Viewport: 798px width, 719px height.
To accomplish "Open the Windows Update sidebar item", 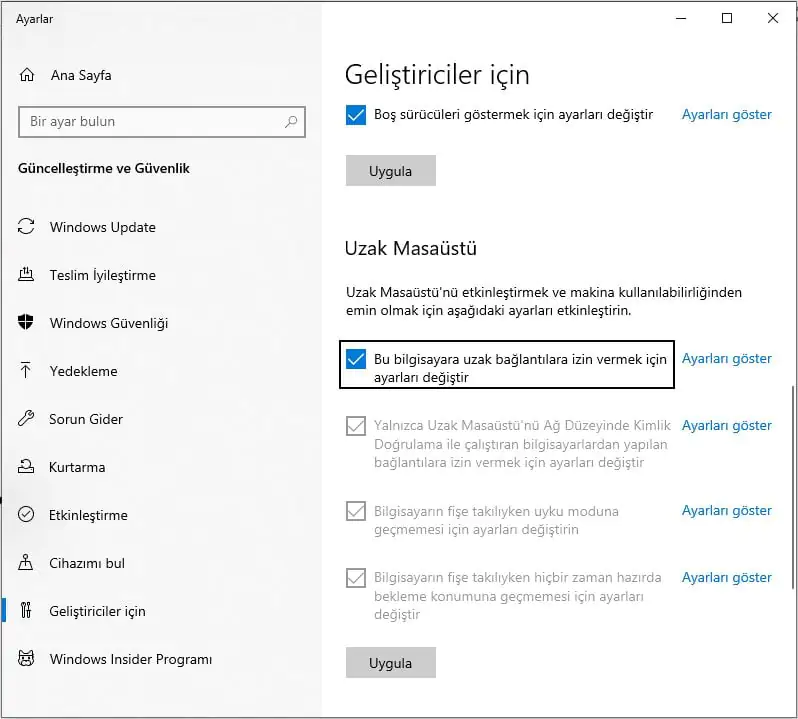I will pos(102,227).
